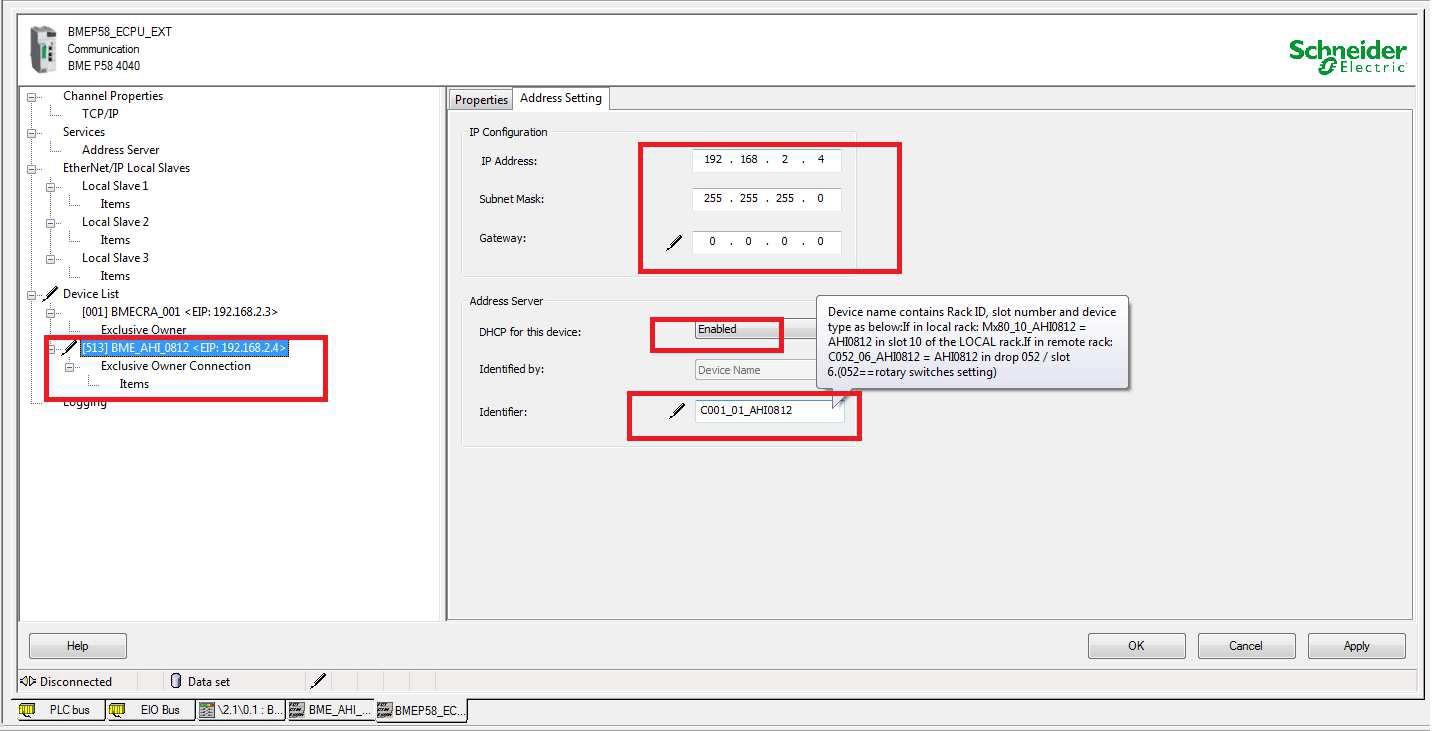The image size is (1432, 731).
Task: Open the DHCP for this device dropdown
Action: (757, 330)
